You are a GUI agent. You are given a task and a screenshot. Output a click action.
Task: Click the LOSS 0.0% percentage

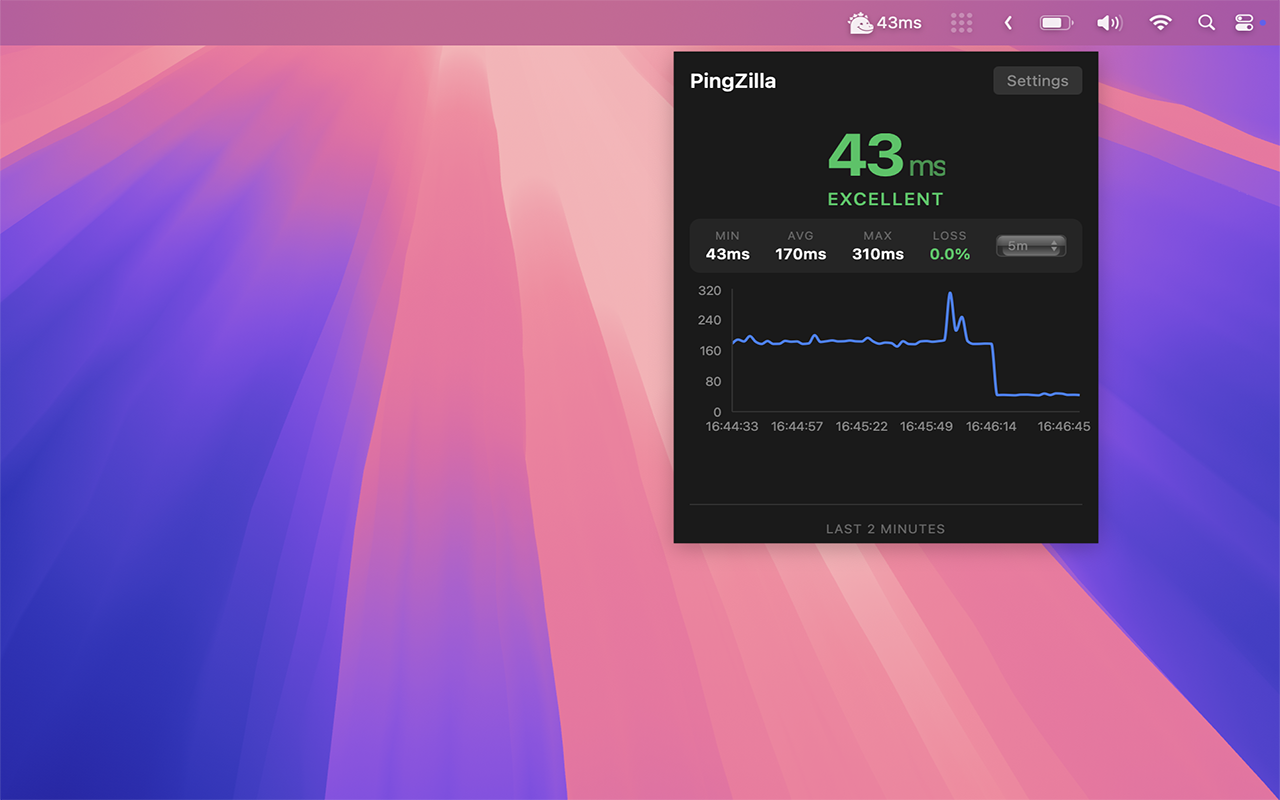pos(948,254)
